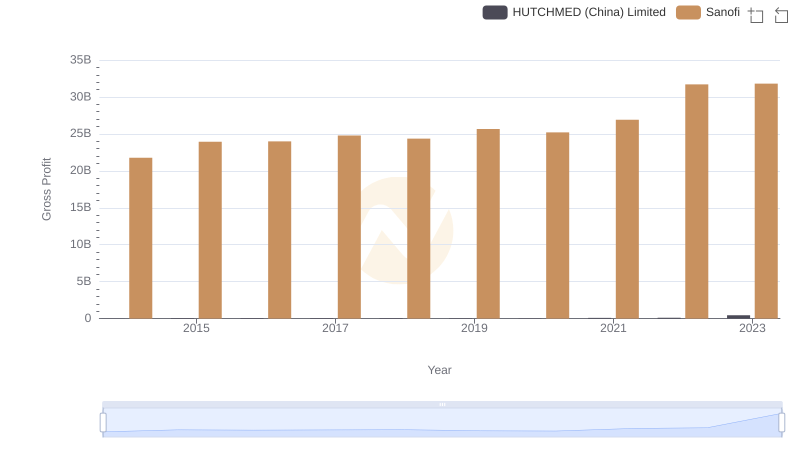This screenshot has height=461, width=800.
Task: Toggle Sanofi legend color swatch
Action: tap(688, 12)
